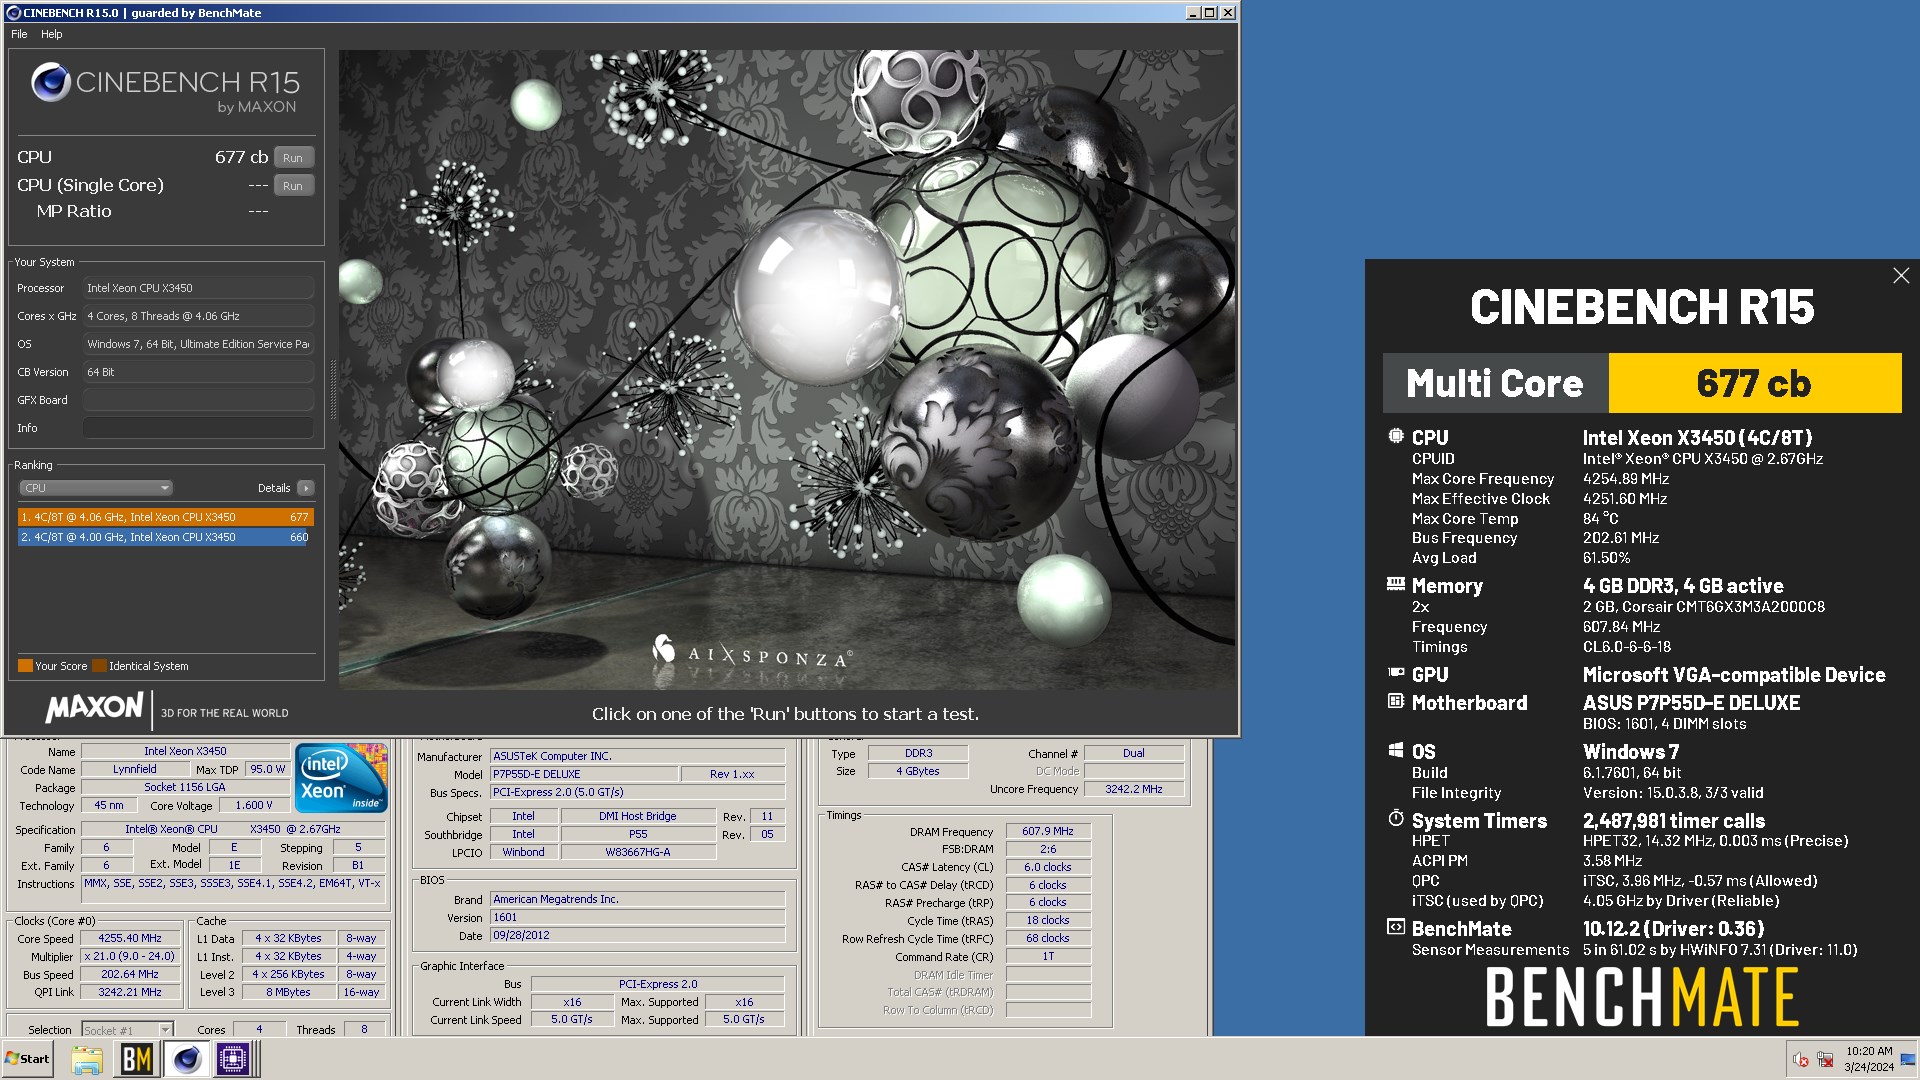Click the network disconnected tray icon
1920x1080 pixels.
click(x=1825, y=1060)
